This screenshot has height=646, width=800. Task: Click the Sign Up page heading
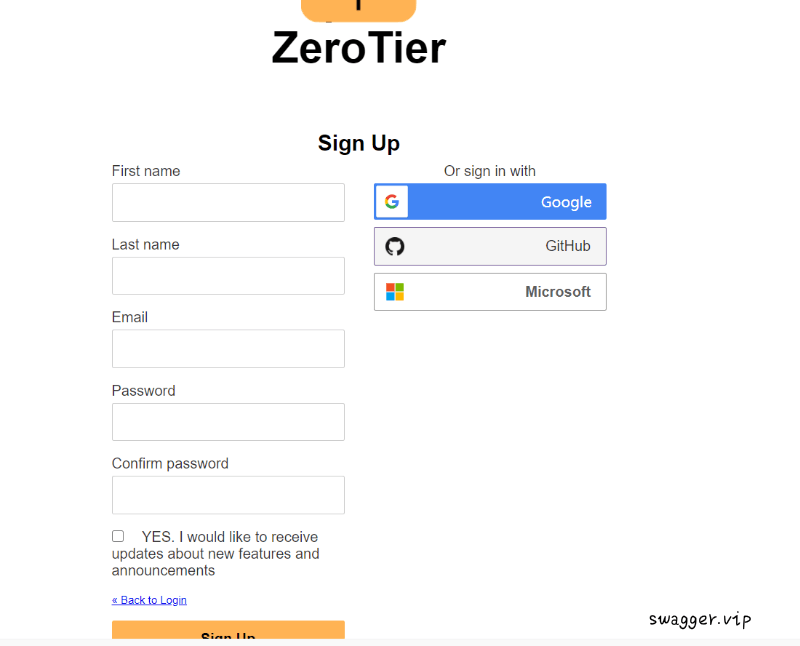(358, 143)
